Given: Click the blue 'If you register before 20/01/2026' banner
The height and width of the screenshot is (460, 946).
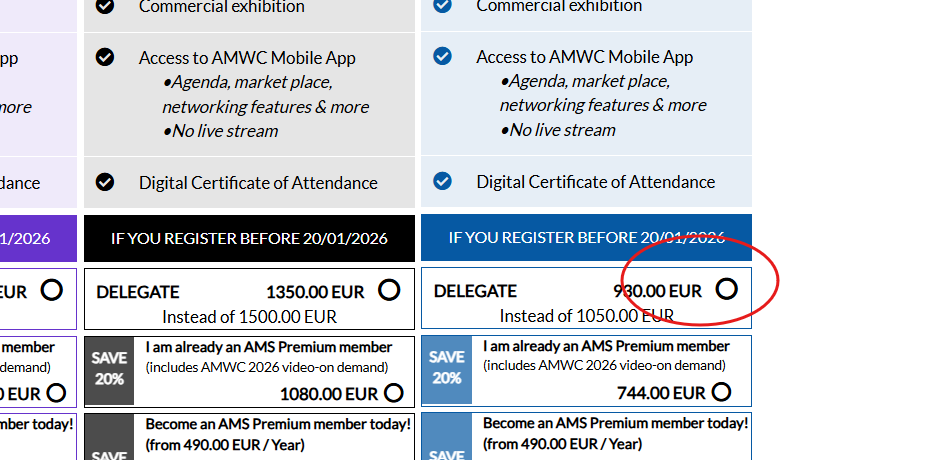Looking at the screenshot, I should [586, 238].
